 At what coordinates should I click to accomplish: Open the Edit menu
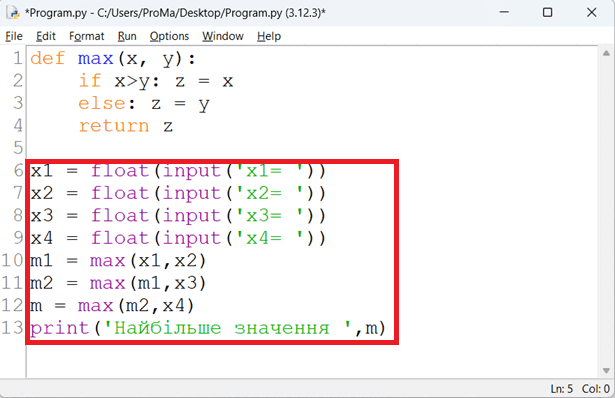[x=46, y=36]
